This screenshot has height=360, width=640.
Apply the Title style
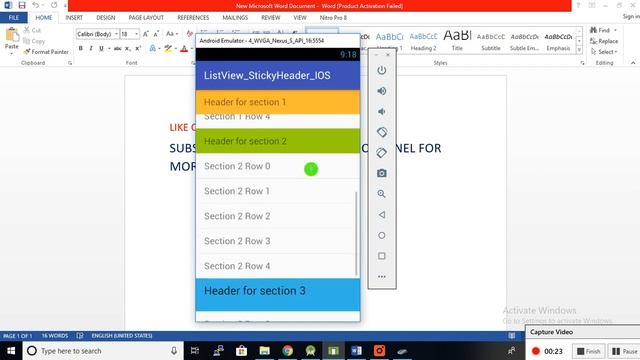(x=457, y=41)
